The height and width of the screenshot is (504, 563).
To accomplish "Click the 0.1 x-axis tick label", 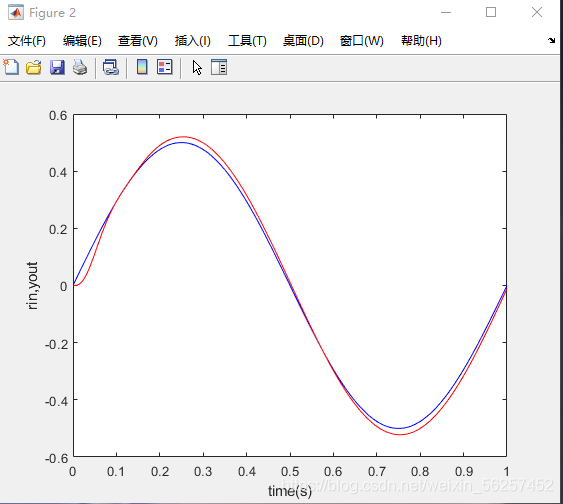I will click(x=116, y=471).
